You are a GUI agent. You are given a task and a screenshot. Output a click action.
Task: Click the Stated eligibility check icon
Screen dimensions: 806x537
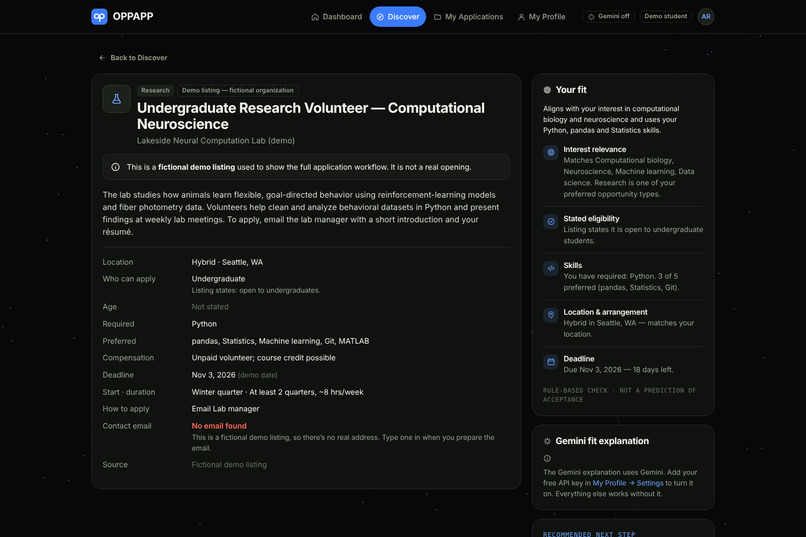551,221
